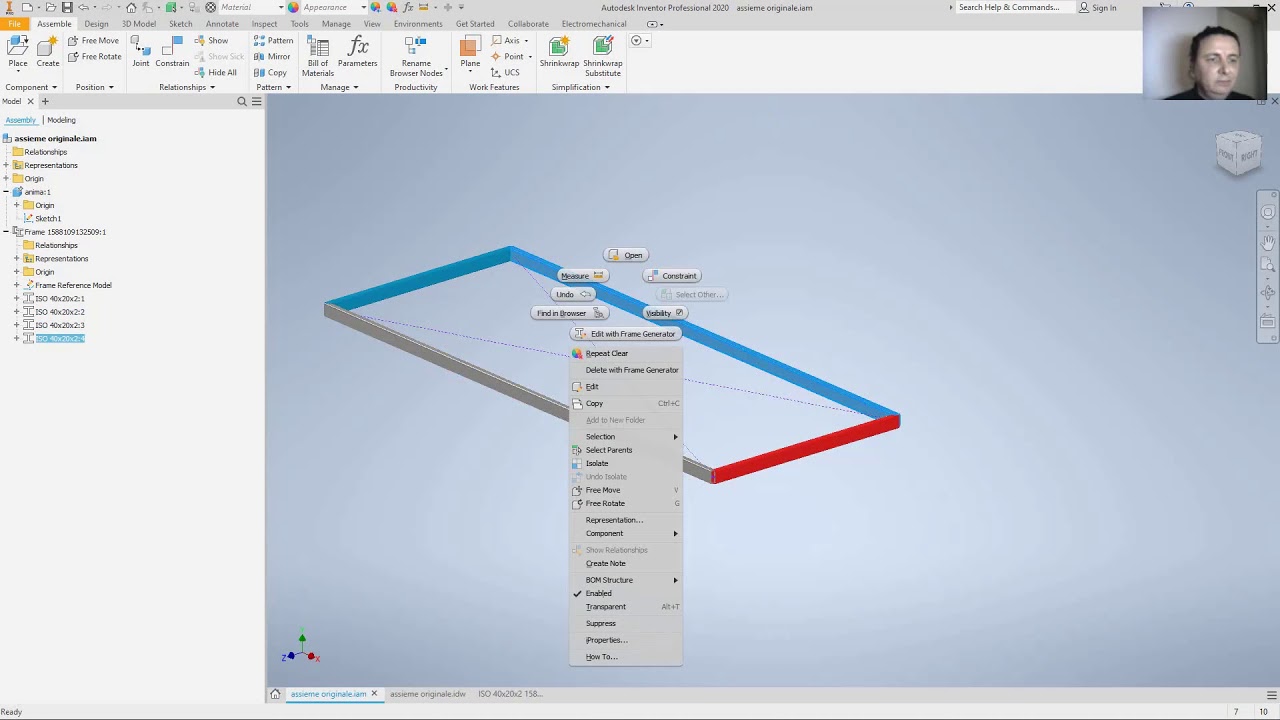Add a new browser panel with plus
This screenshot has width=1280, height=720.
[x=44, y=101]
